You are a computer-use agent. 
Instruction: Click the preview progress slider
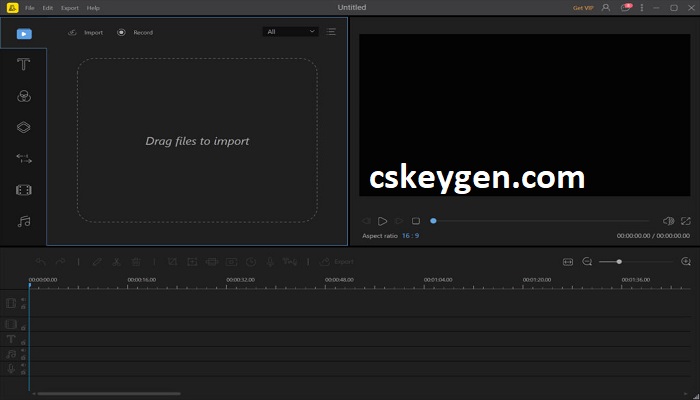pyautogui.click(x=541, y=221)
